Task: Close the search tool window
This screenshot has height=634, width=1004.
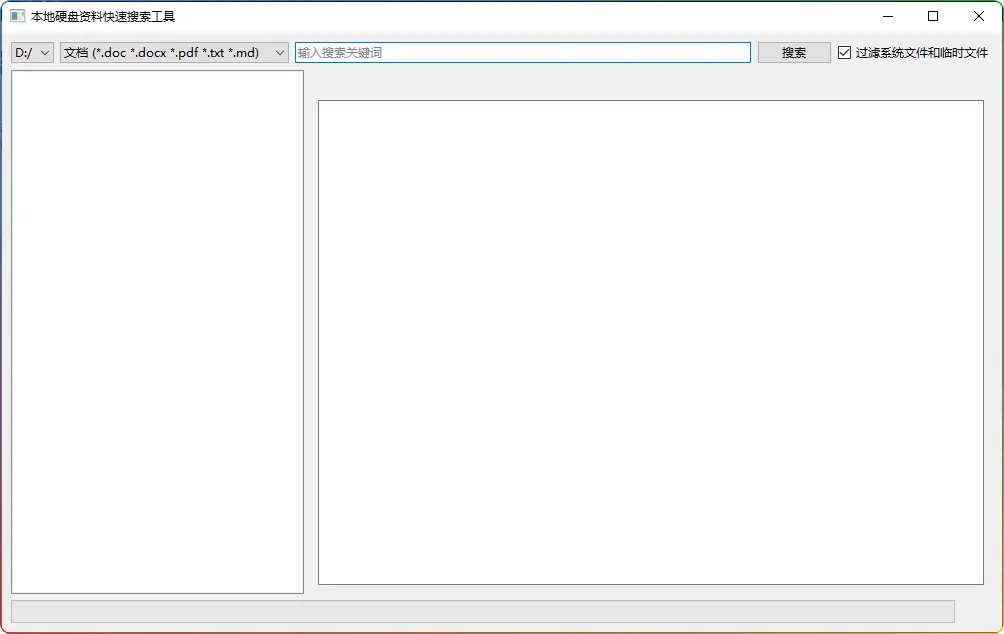Action: (x=979, y=16)
